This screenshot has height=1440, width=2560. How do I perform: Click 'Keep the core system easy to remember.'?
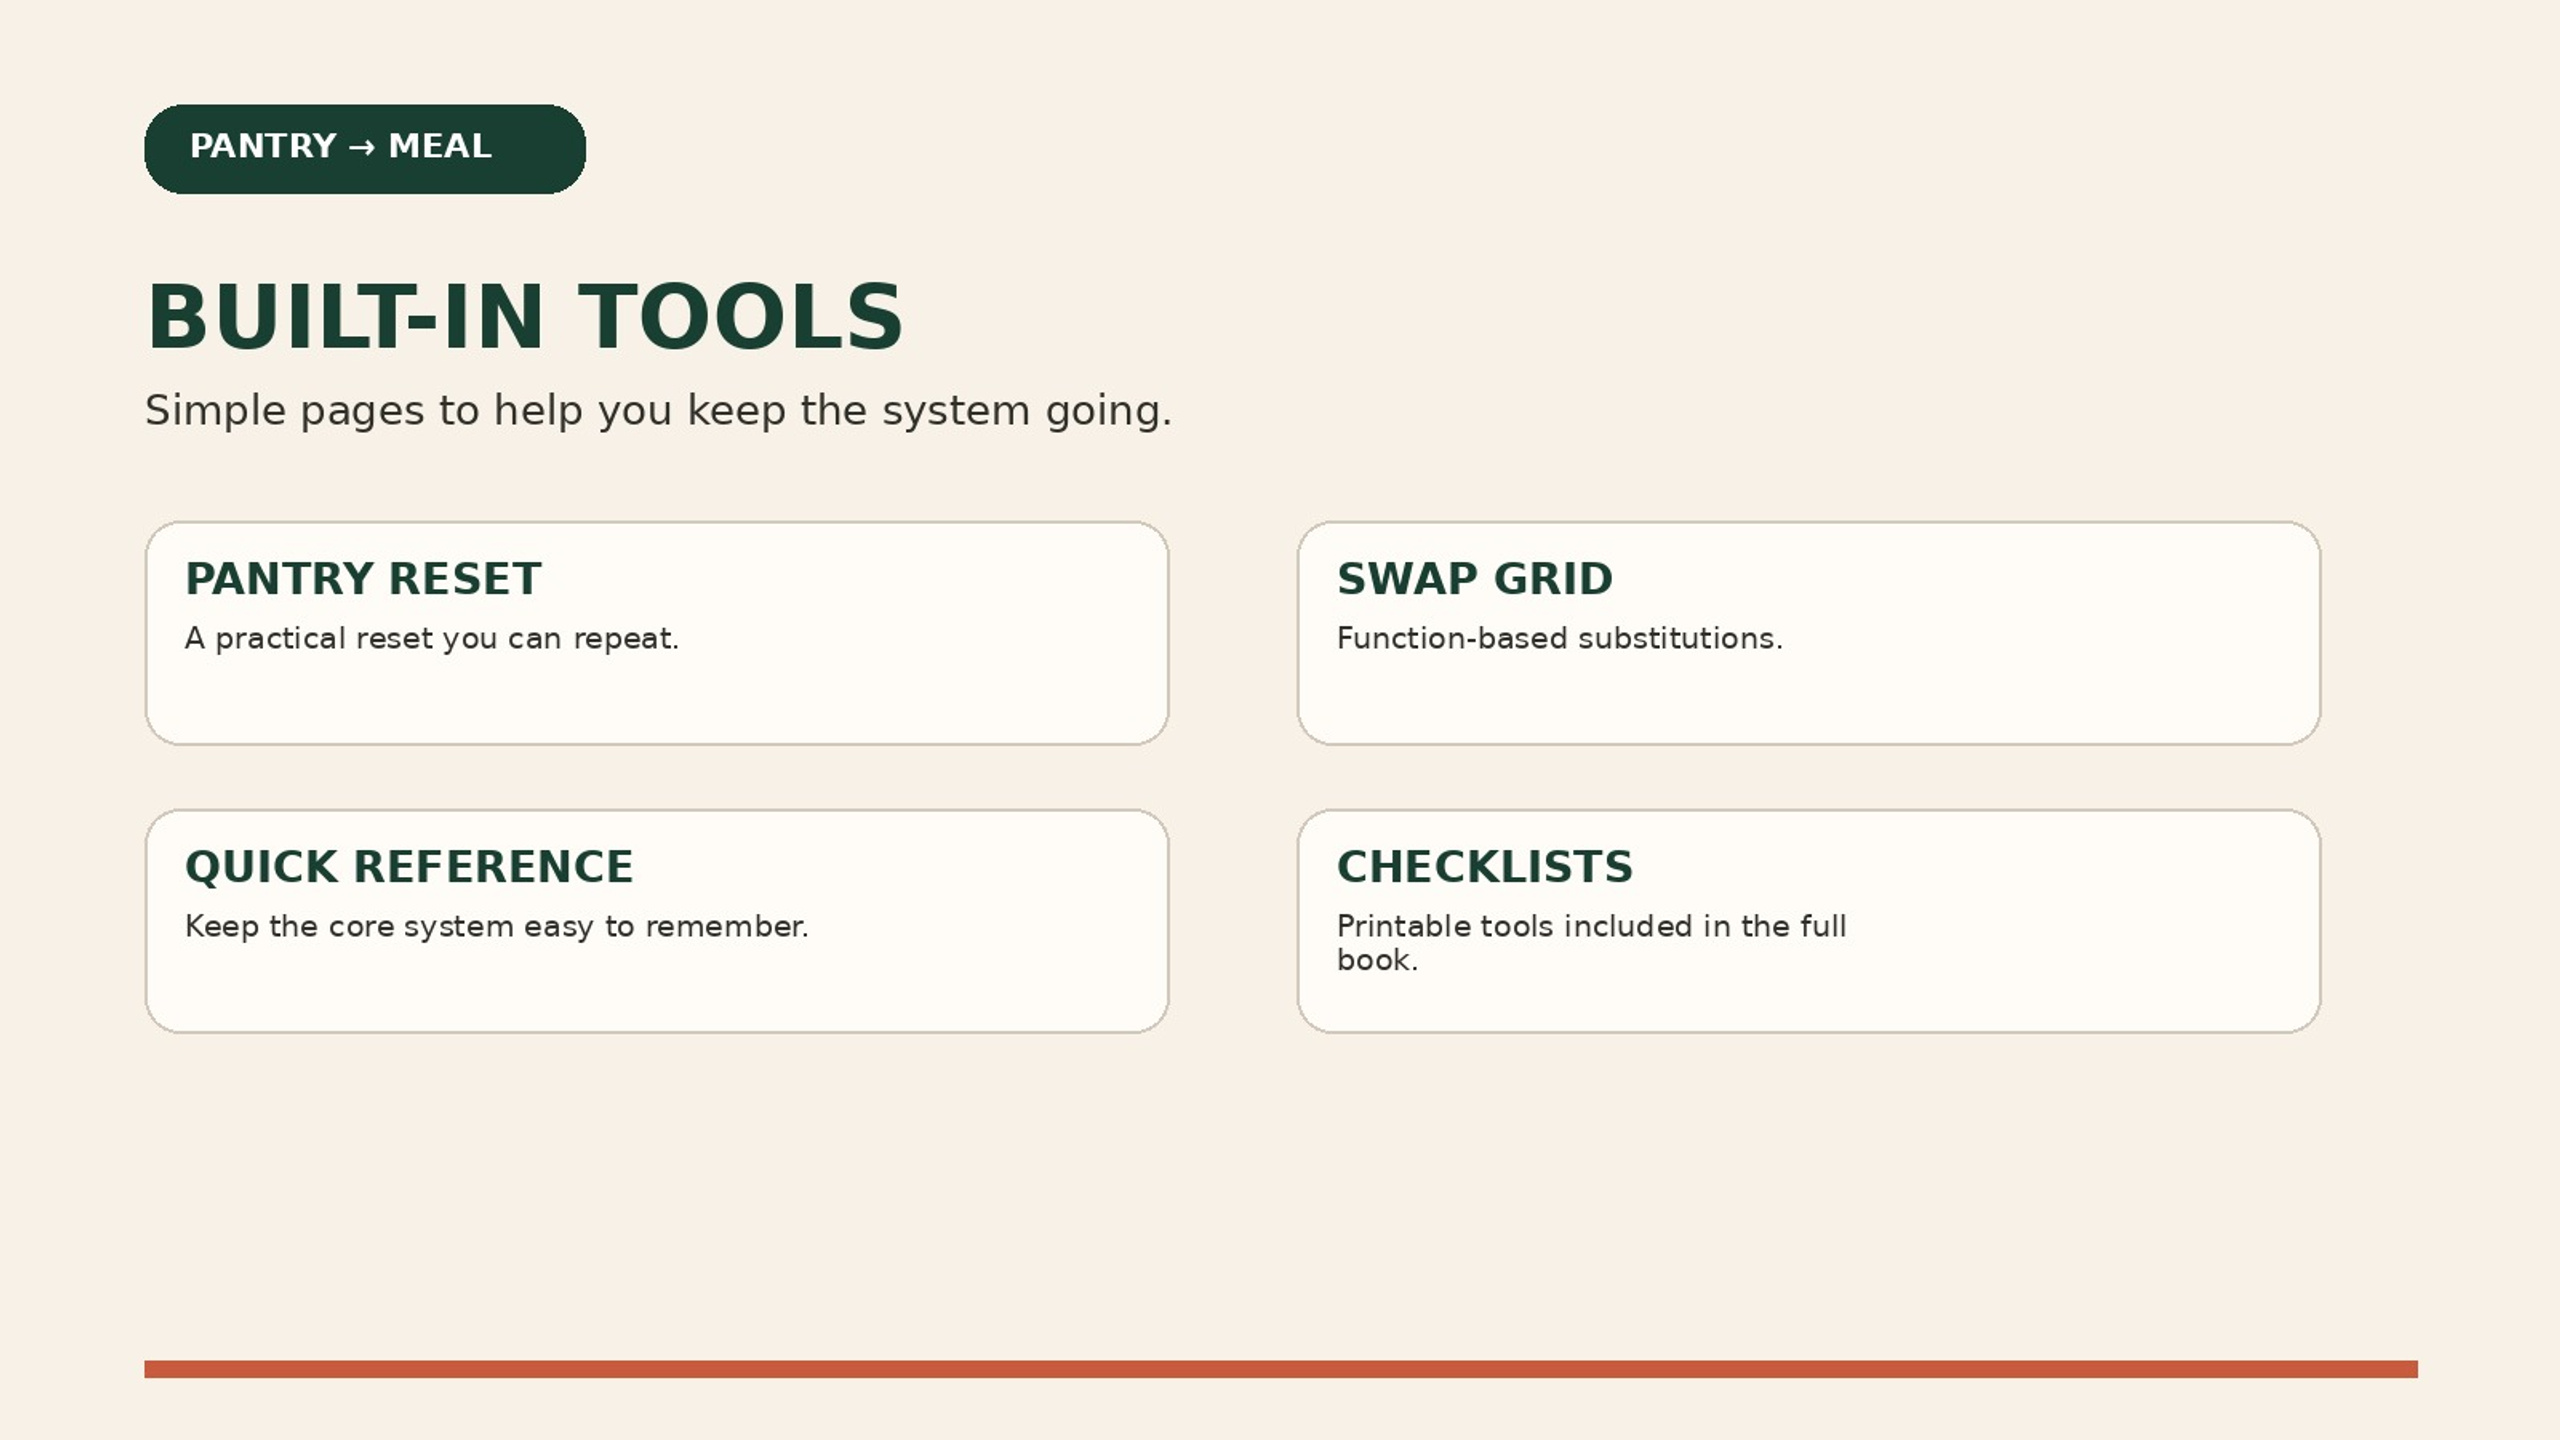point(497,927)
